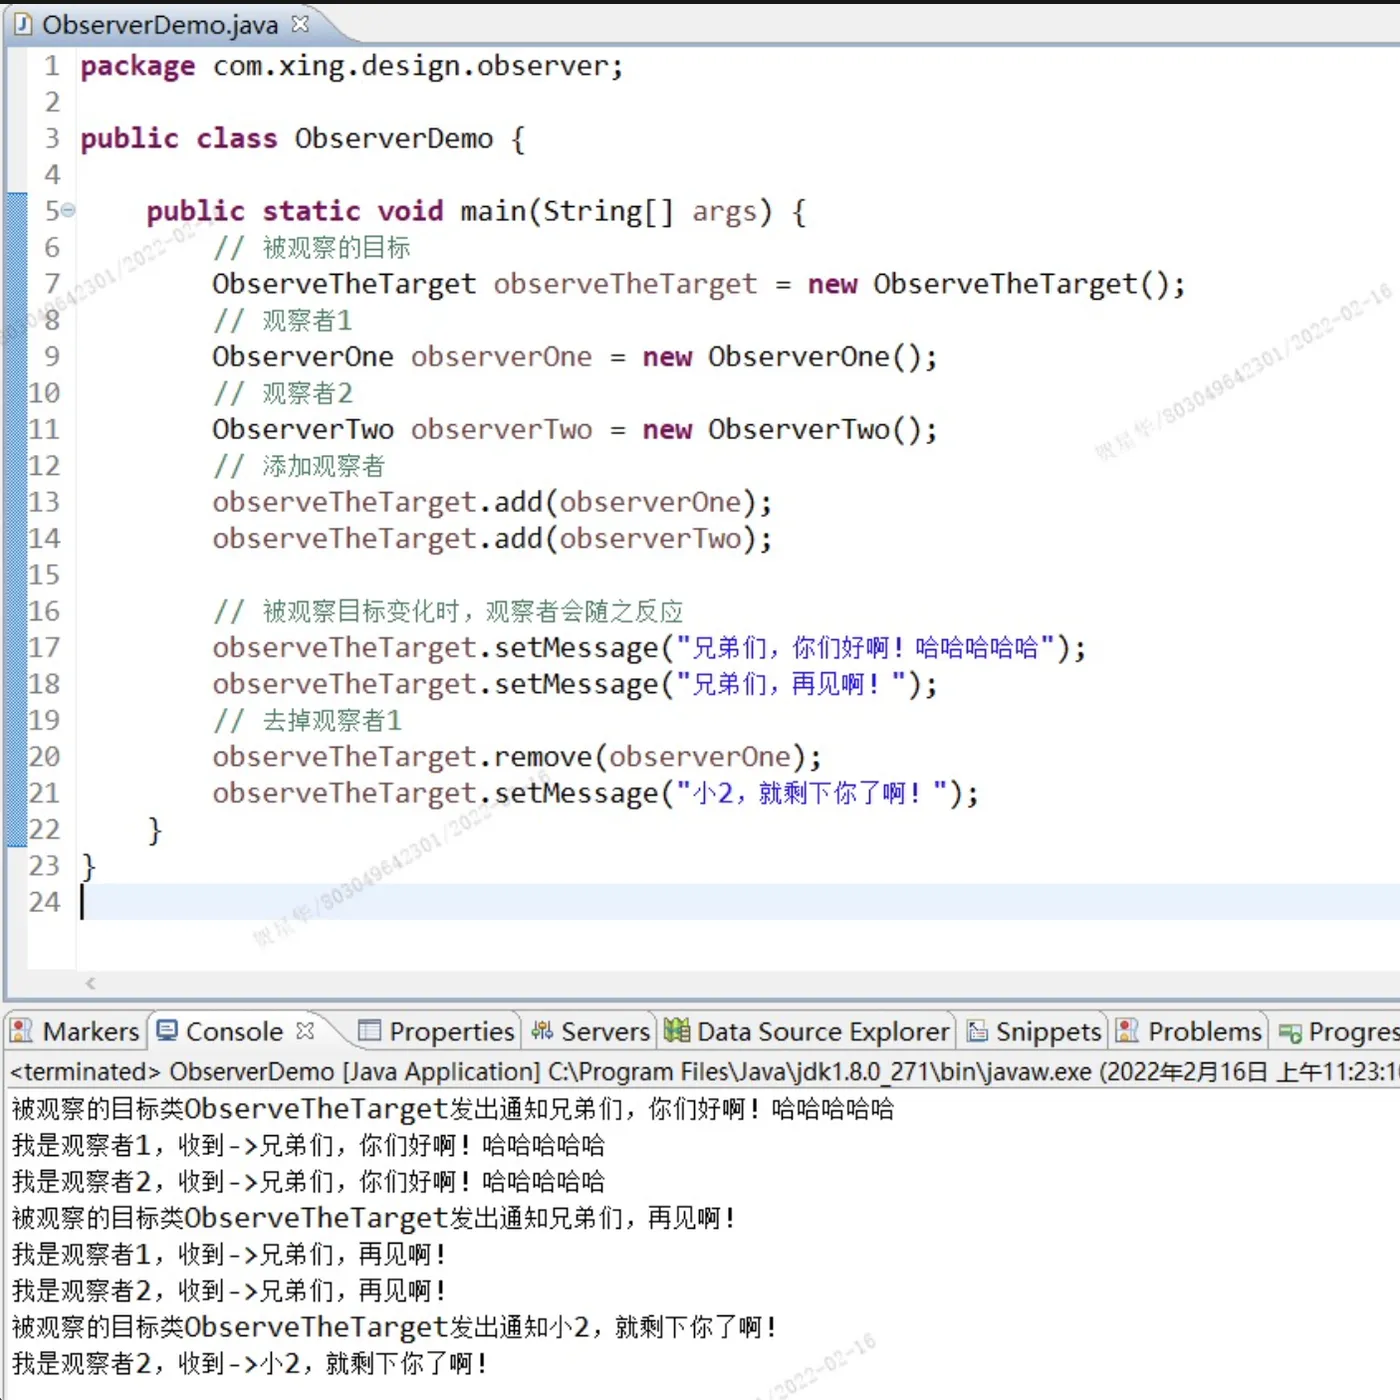Click the terminated ObserverDemo console header
The width and height of the screenshot is (1400, 1400).
[x=704, y=1072]
